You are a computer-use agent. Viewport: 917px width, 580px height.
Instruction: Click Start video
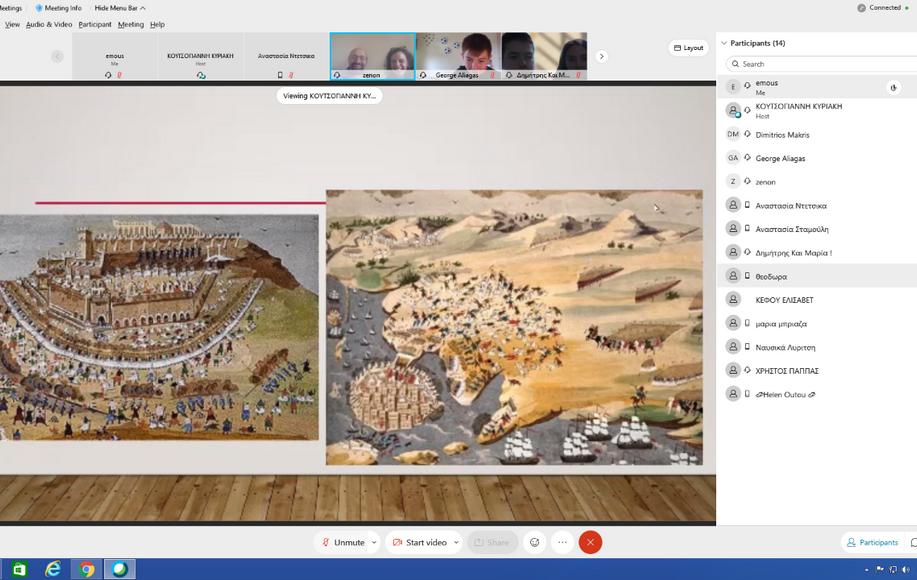coord(420,543)
